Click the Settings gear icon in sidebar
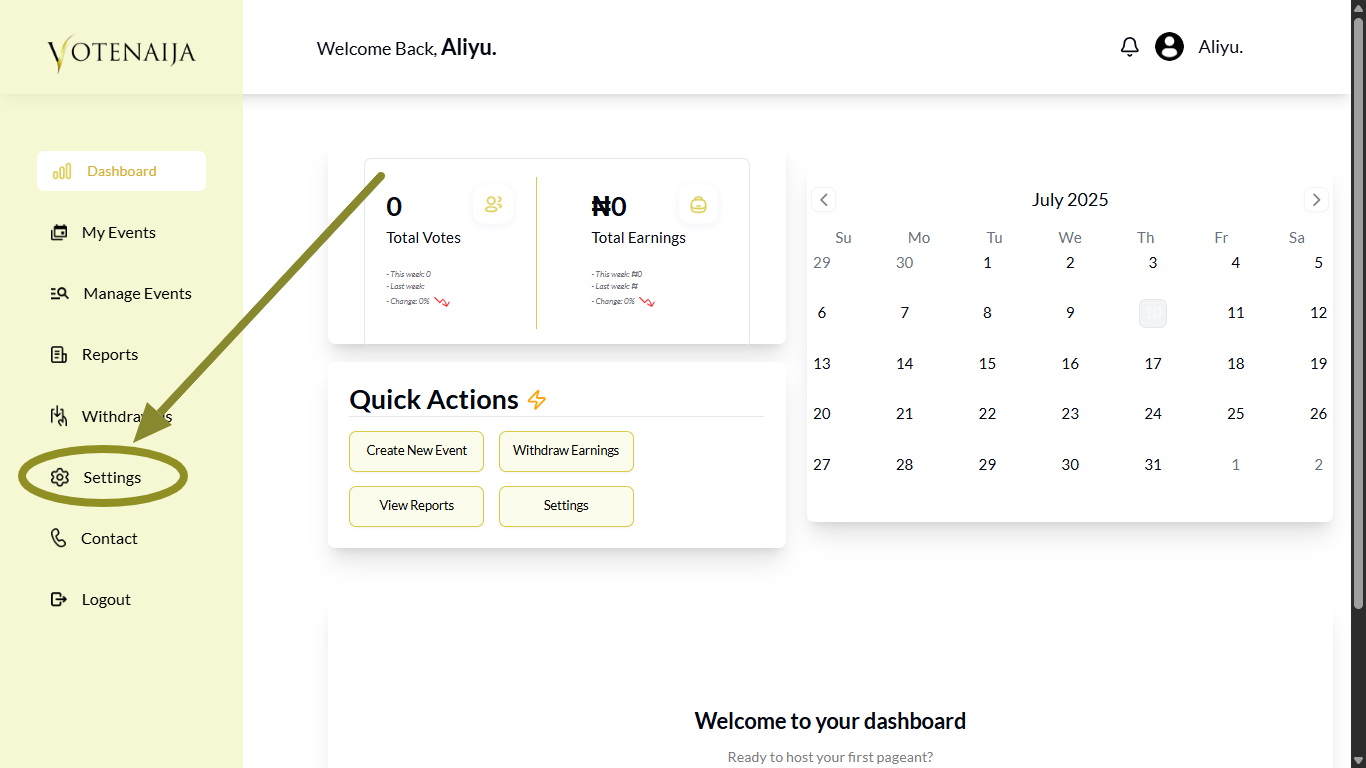Image resolution: width=1366 pixels, height=768 pixels. pos(60,477)
